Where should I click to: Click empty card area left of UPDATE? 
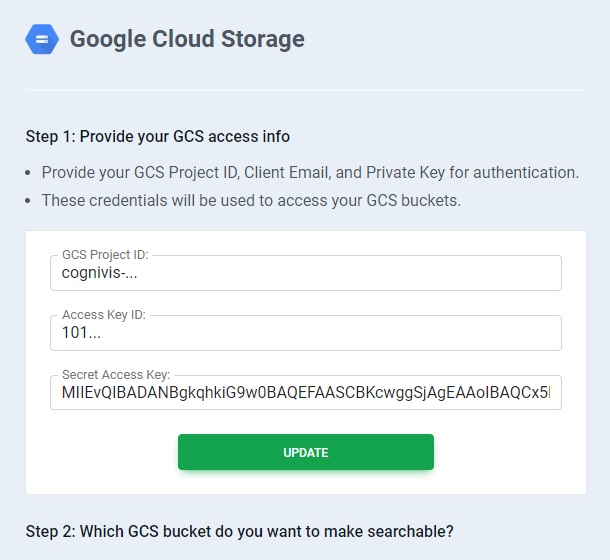point(100,452)
